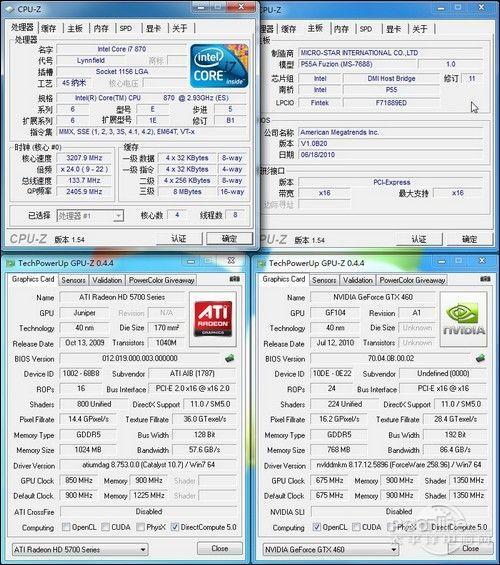Viewport: 500px width, 565px height.
Task: Click MICRO-STAR INTERNATIONAL manufacturer field
Action: 390,53
